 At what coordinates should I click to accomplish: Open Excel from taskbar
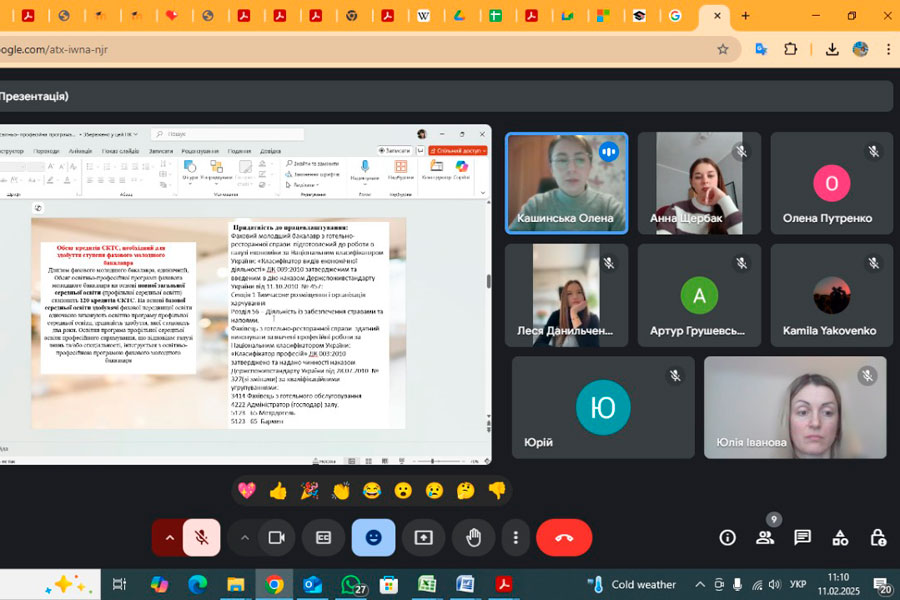[x=427, y=584]
